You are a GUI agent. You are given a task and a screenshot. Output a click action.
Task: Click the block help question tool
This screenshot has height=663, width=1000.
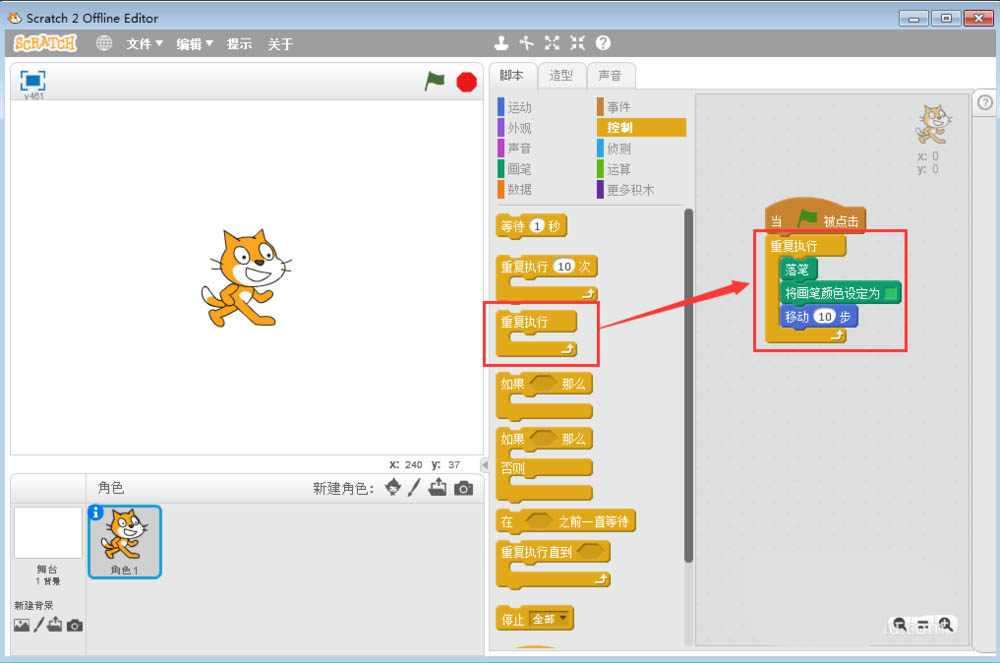(603, 43)
